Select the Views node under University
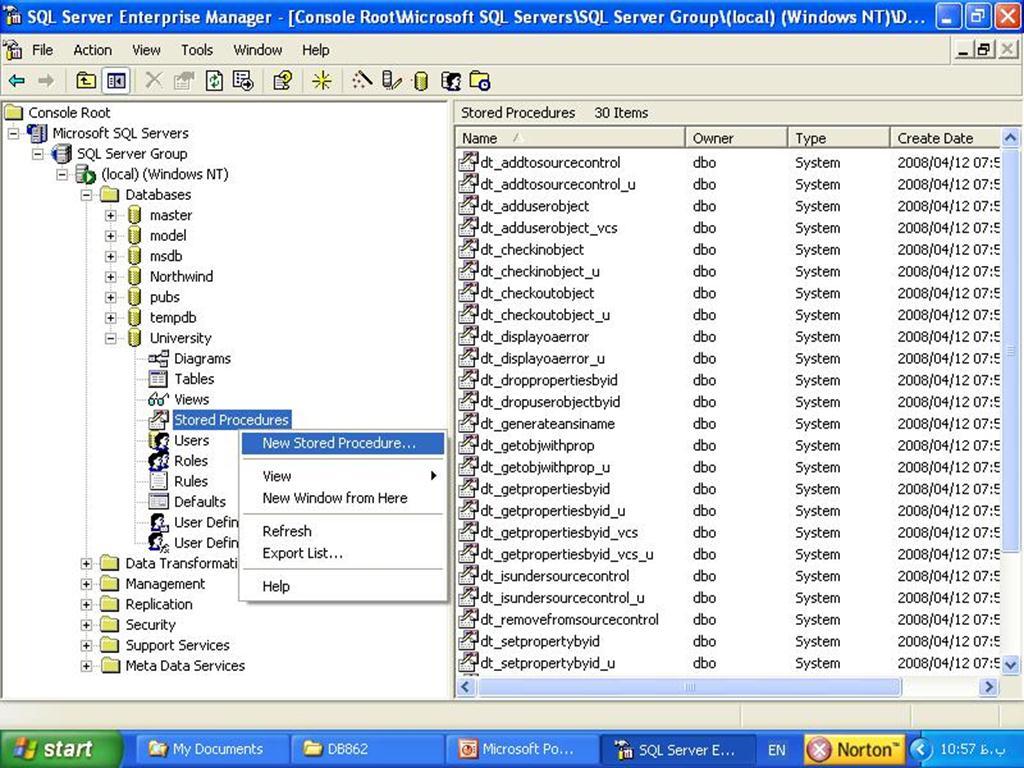The height and width of the screenshot is (768, 1024). [x=191, y=399]
